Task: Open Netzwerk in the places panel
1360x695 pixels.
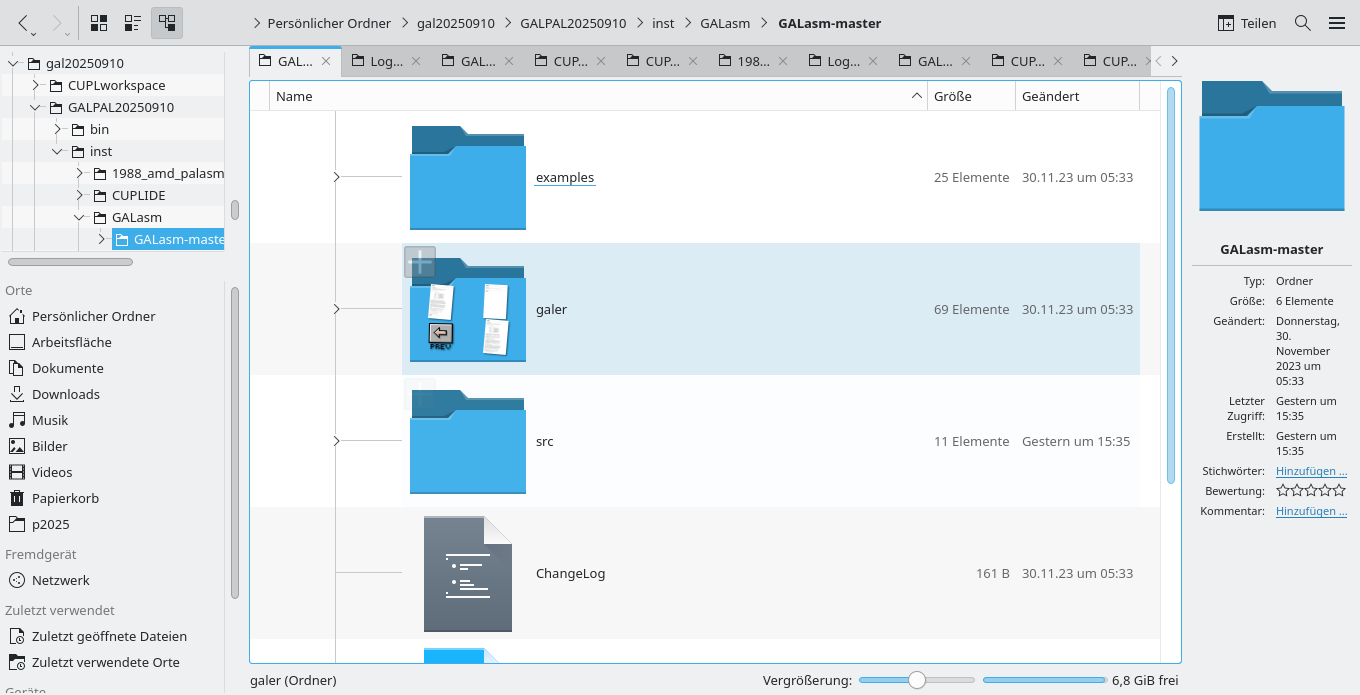Action: click(60, 580)
